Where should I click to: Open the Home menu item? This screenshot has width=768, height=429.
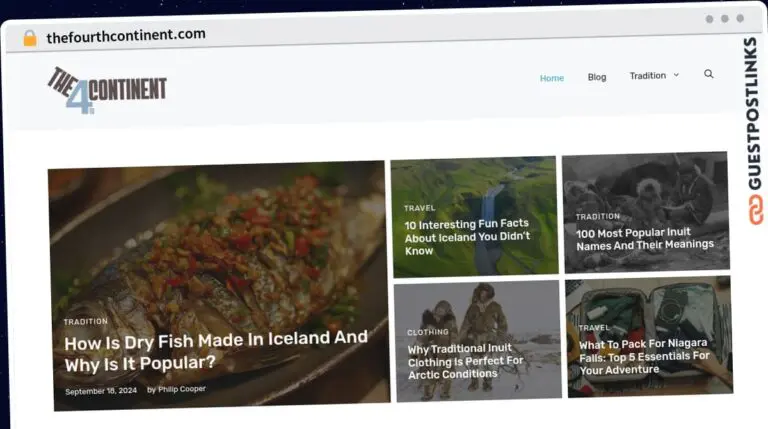click(551, 78)
